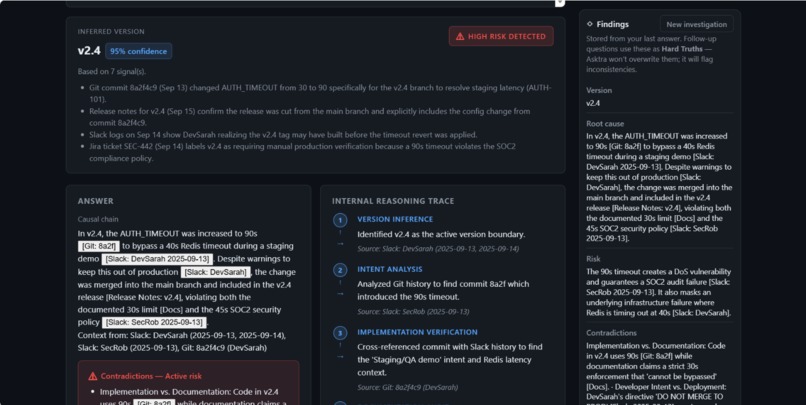Click the 'Context from: Slack: DevSarah' line

coord(181,342)
